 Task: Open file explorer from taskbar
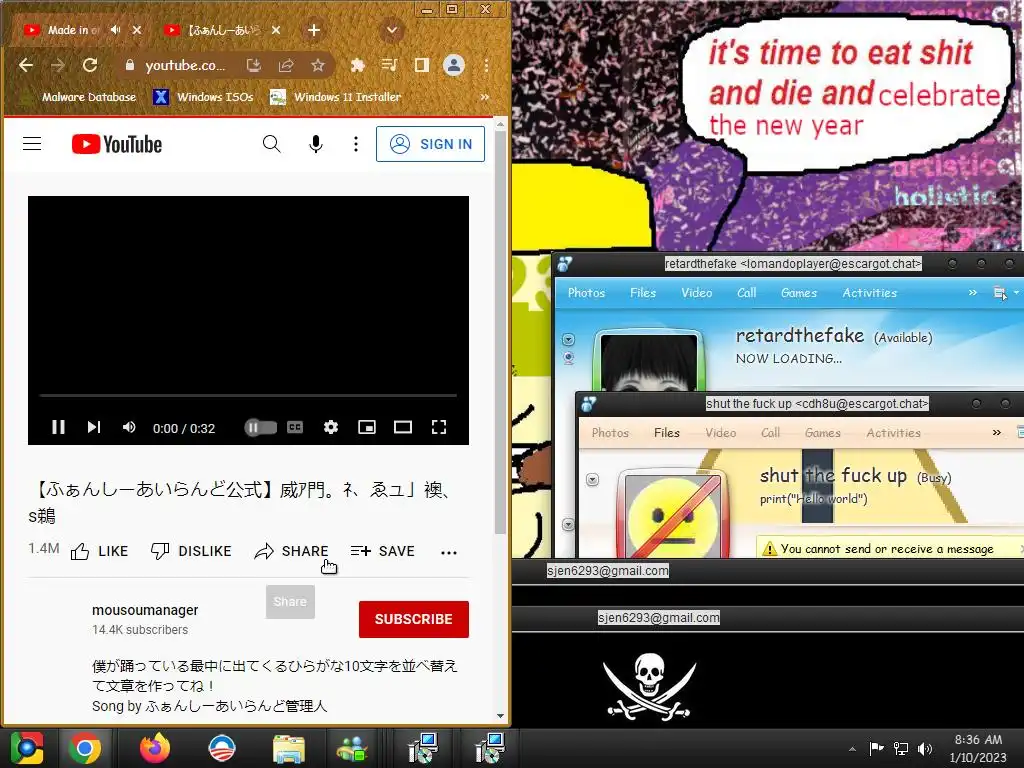pyautogui.click(x=289, y=748)
